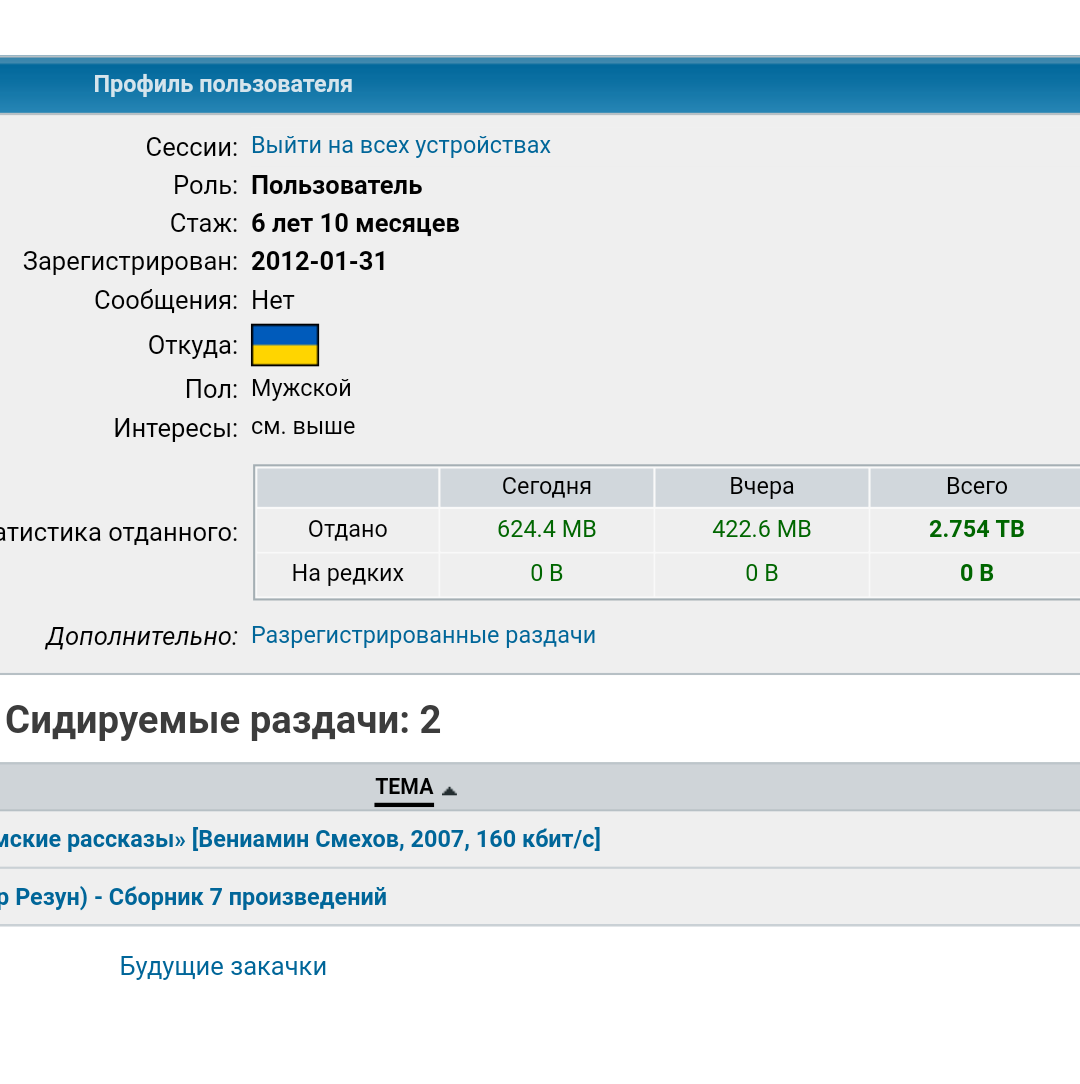The height and width of the screenshot is (1084, 1080).
Task: Click the sort arrow next to ТЕМА
Action: (449, 790)
